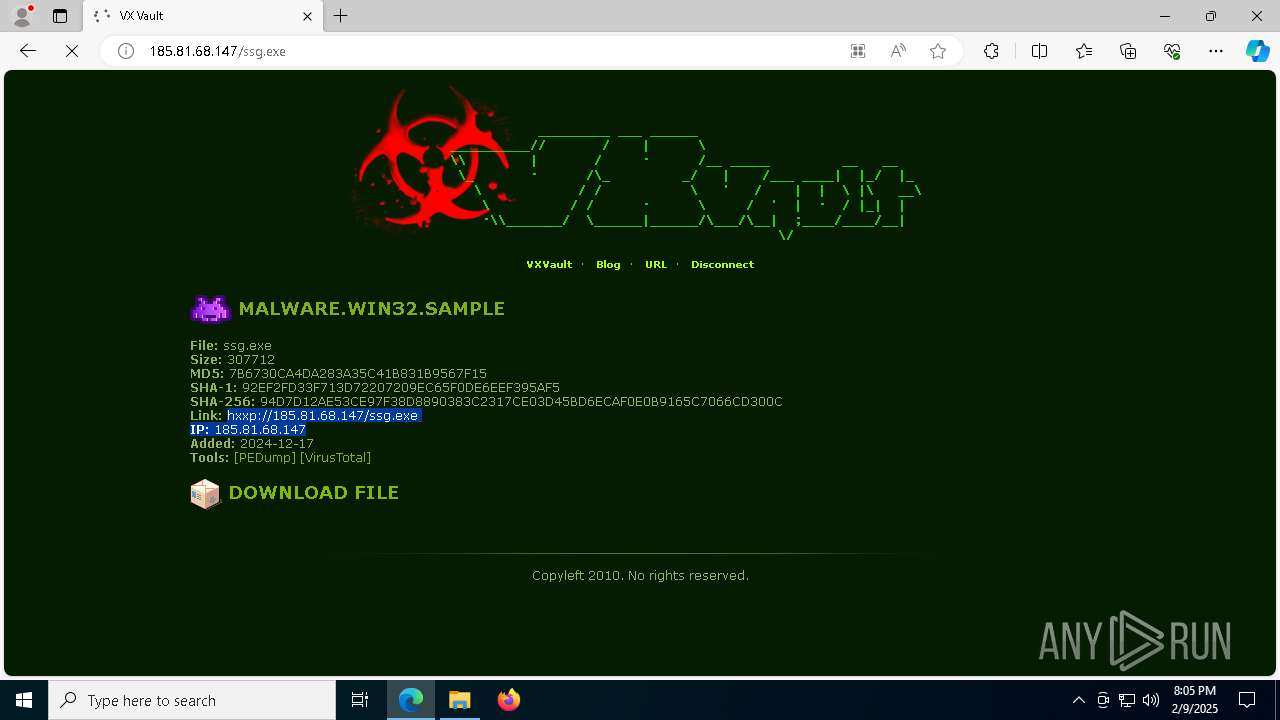1280x720 pixels.
Task: Open a new tab with plus button
Action: click(341, 16)
